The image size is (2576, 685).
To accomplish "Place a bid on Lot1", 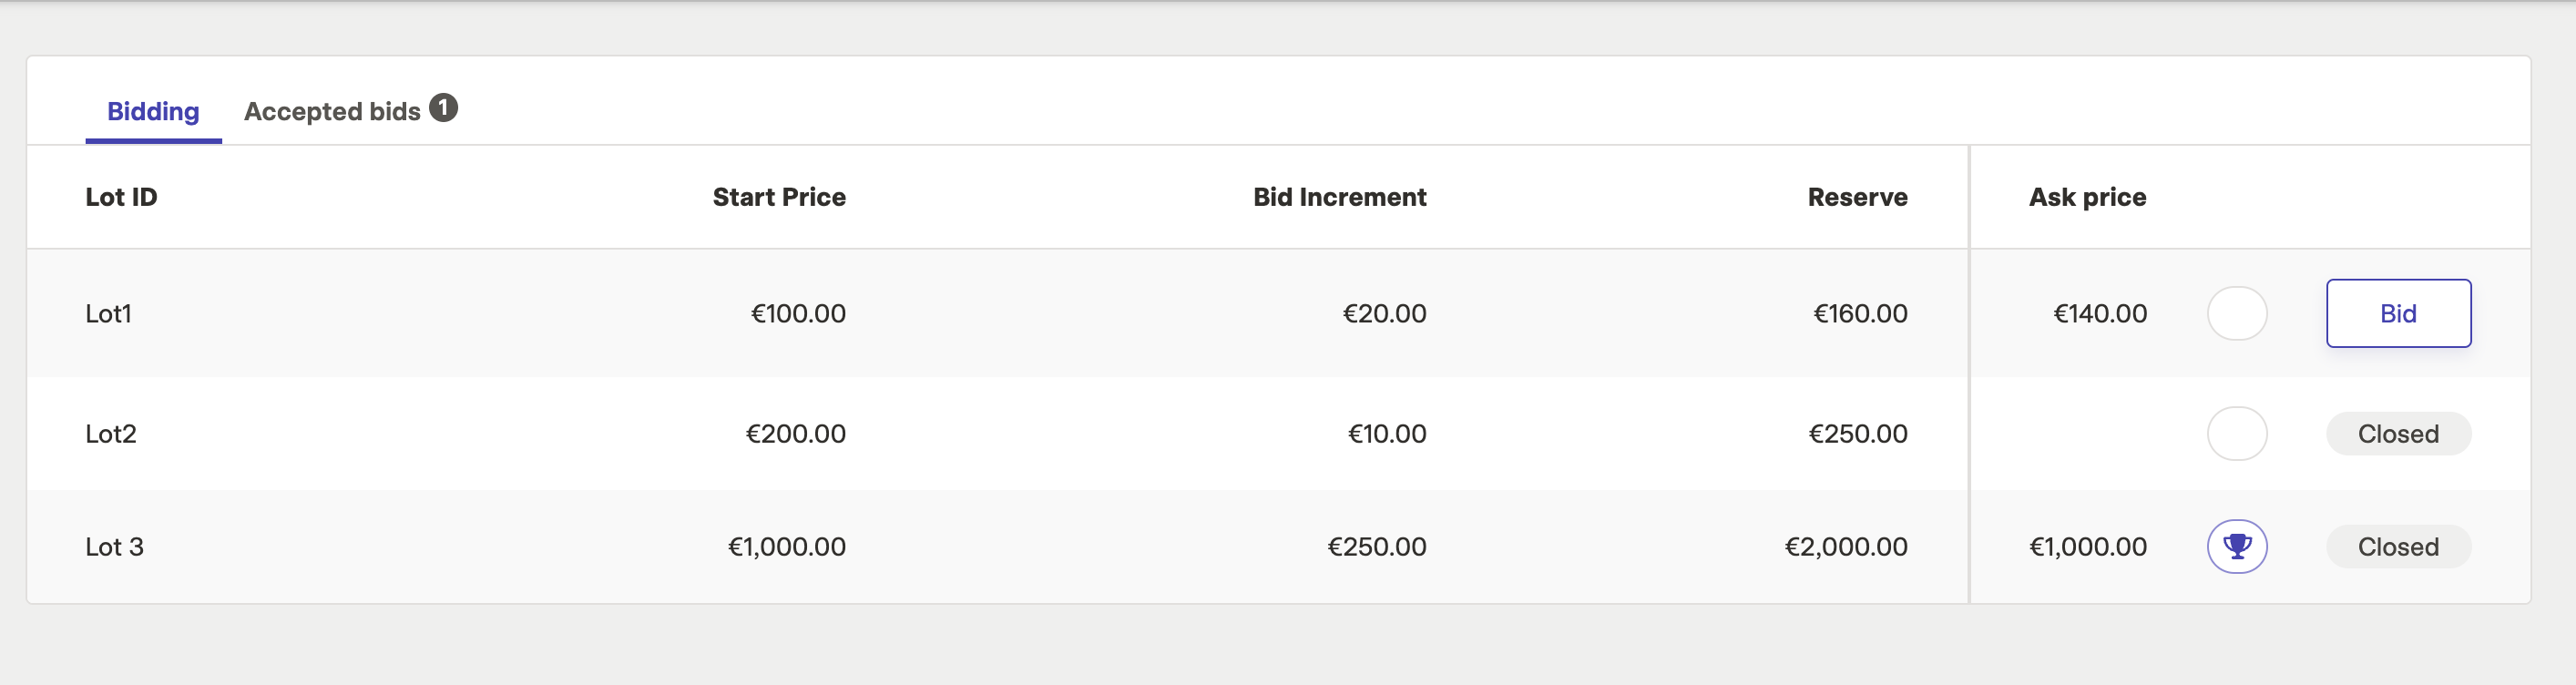I will (2398, 313).
